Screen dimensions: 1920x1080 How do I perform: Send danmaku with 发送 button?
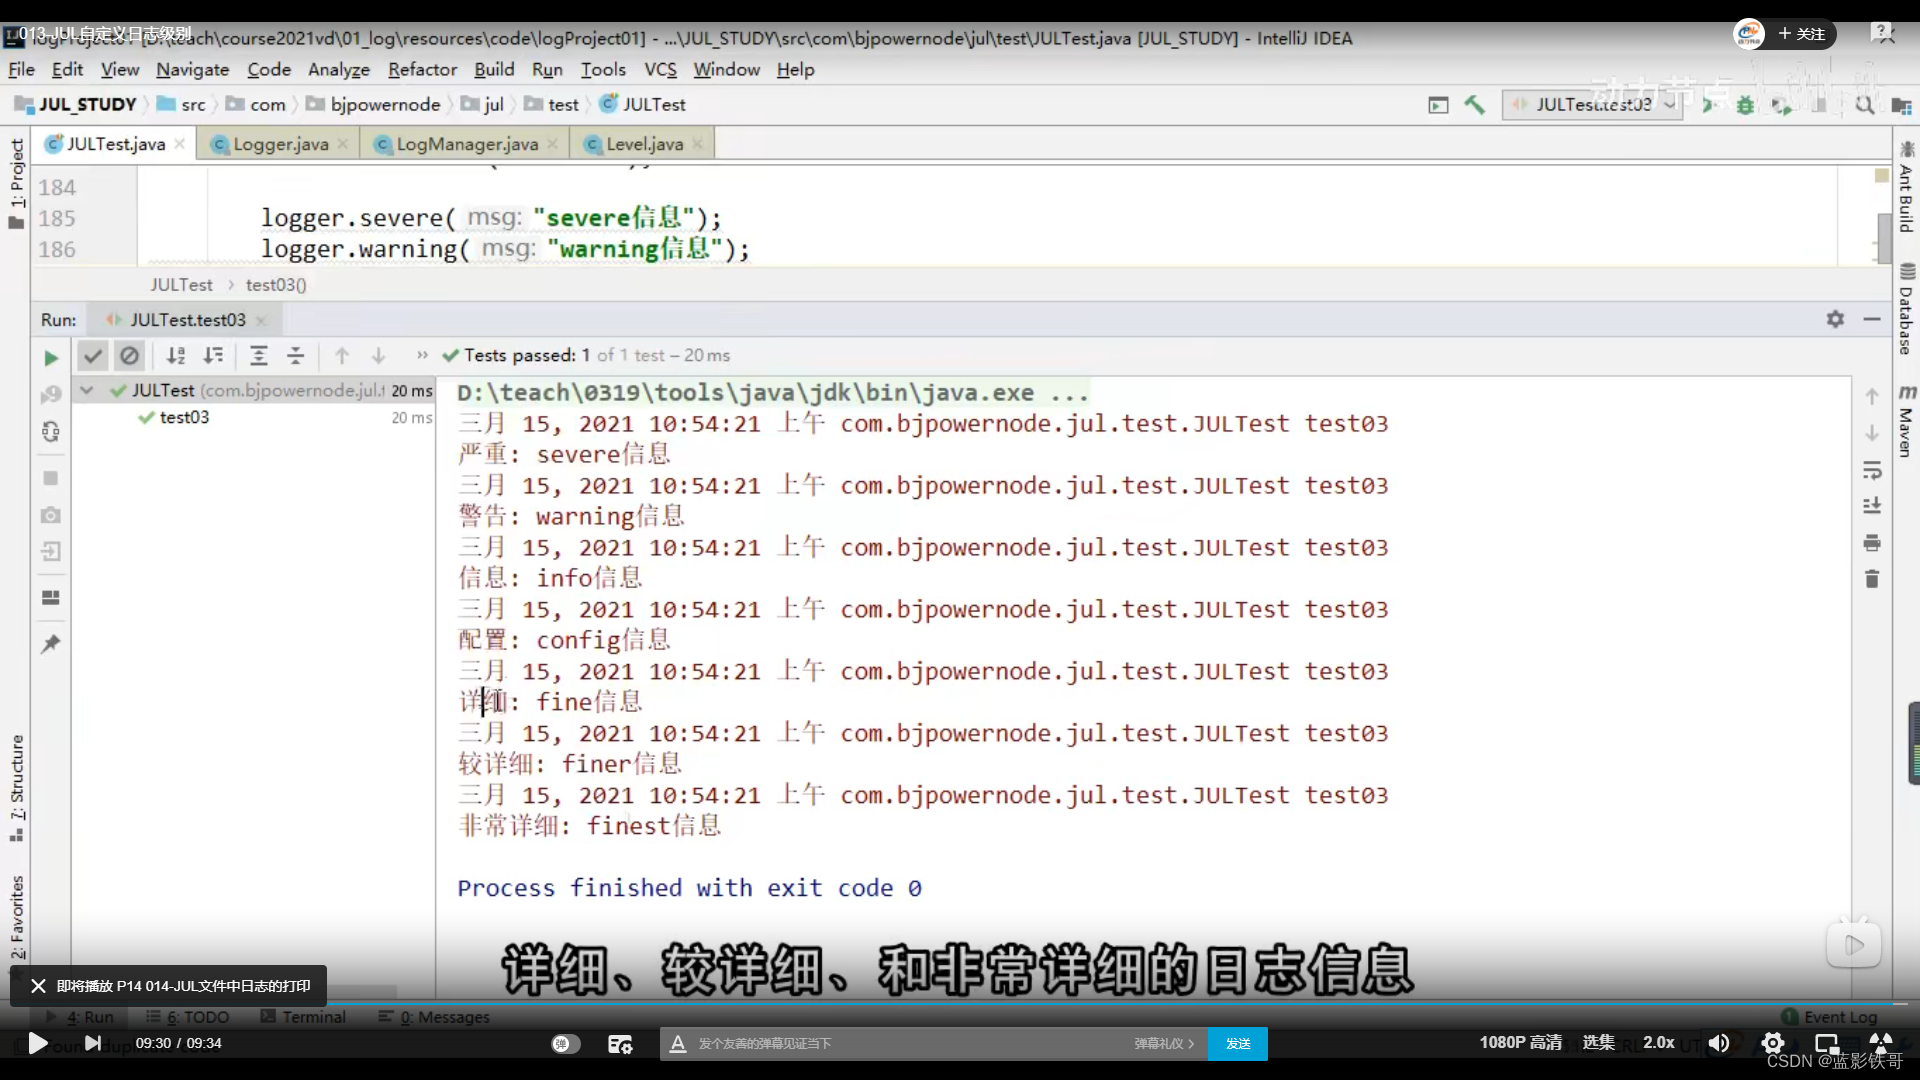pos(1238,1043)
